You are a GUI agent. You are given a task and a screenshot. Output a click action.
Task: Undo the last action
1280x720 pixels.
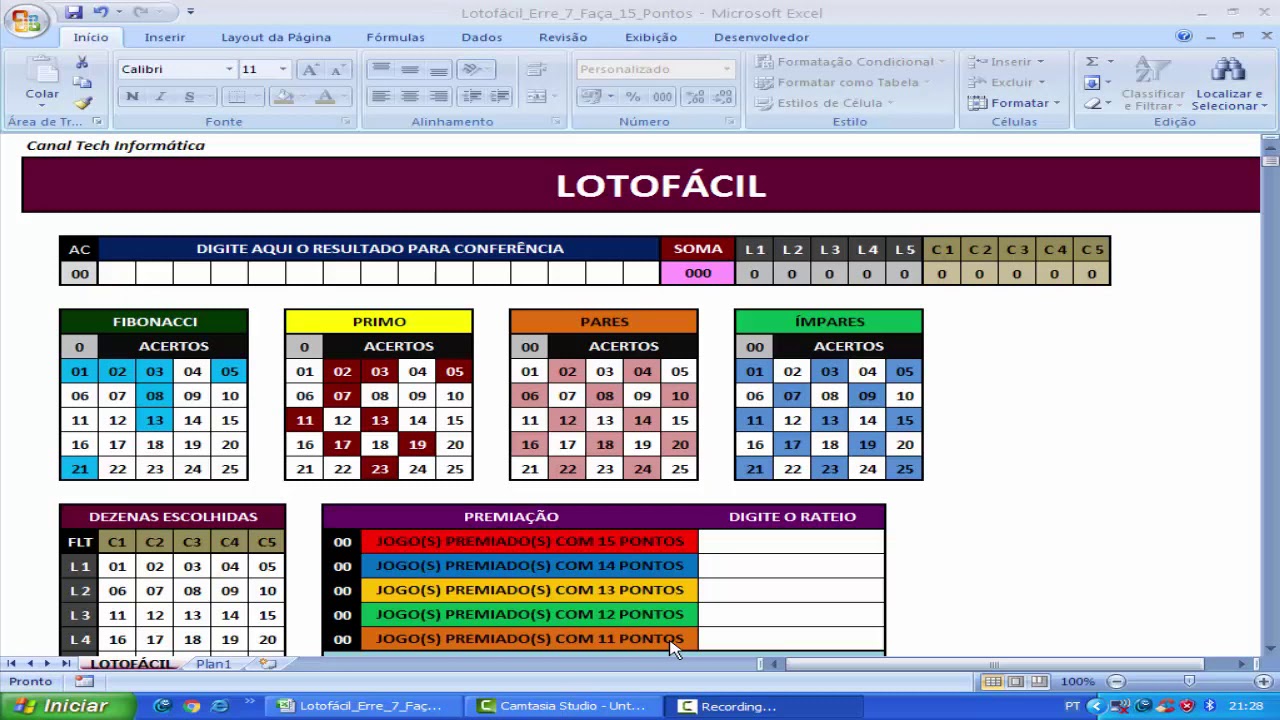100,12
